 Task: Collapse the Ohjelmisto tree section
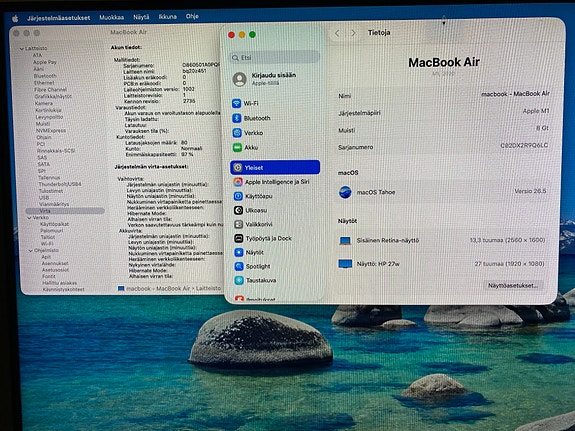pos(30,251)
